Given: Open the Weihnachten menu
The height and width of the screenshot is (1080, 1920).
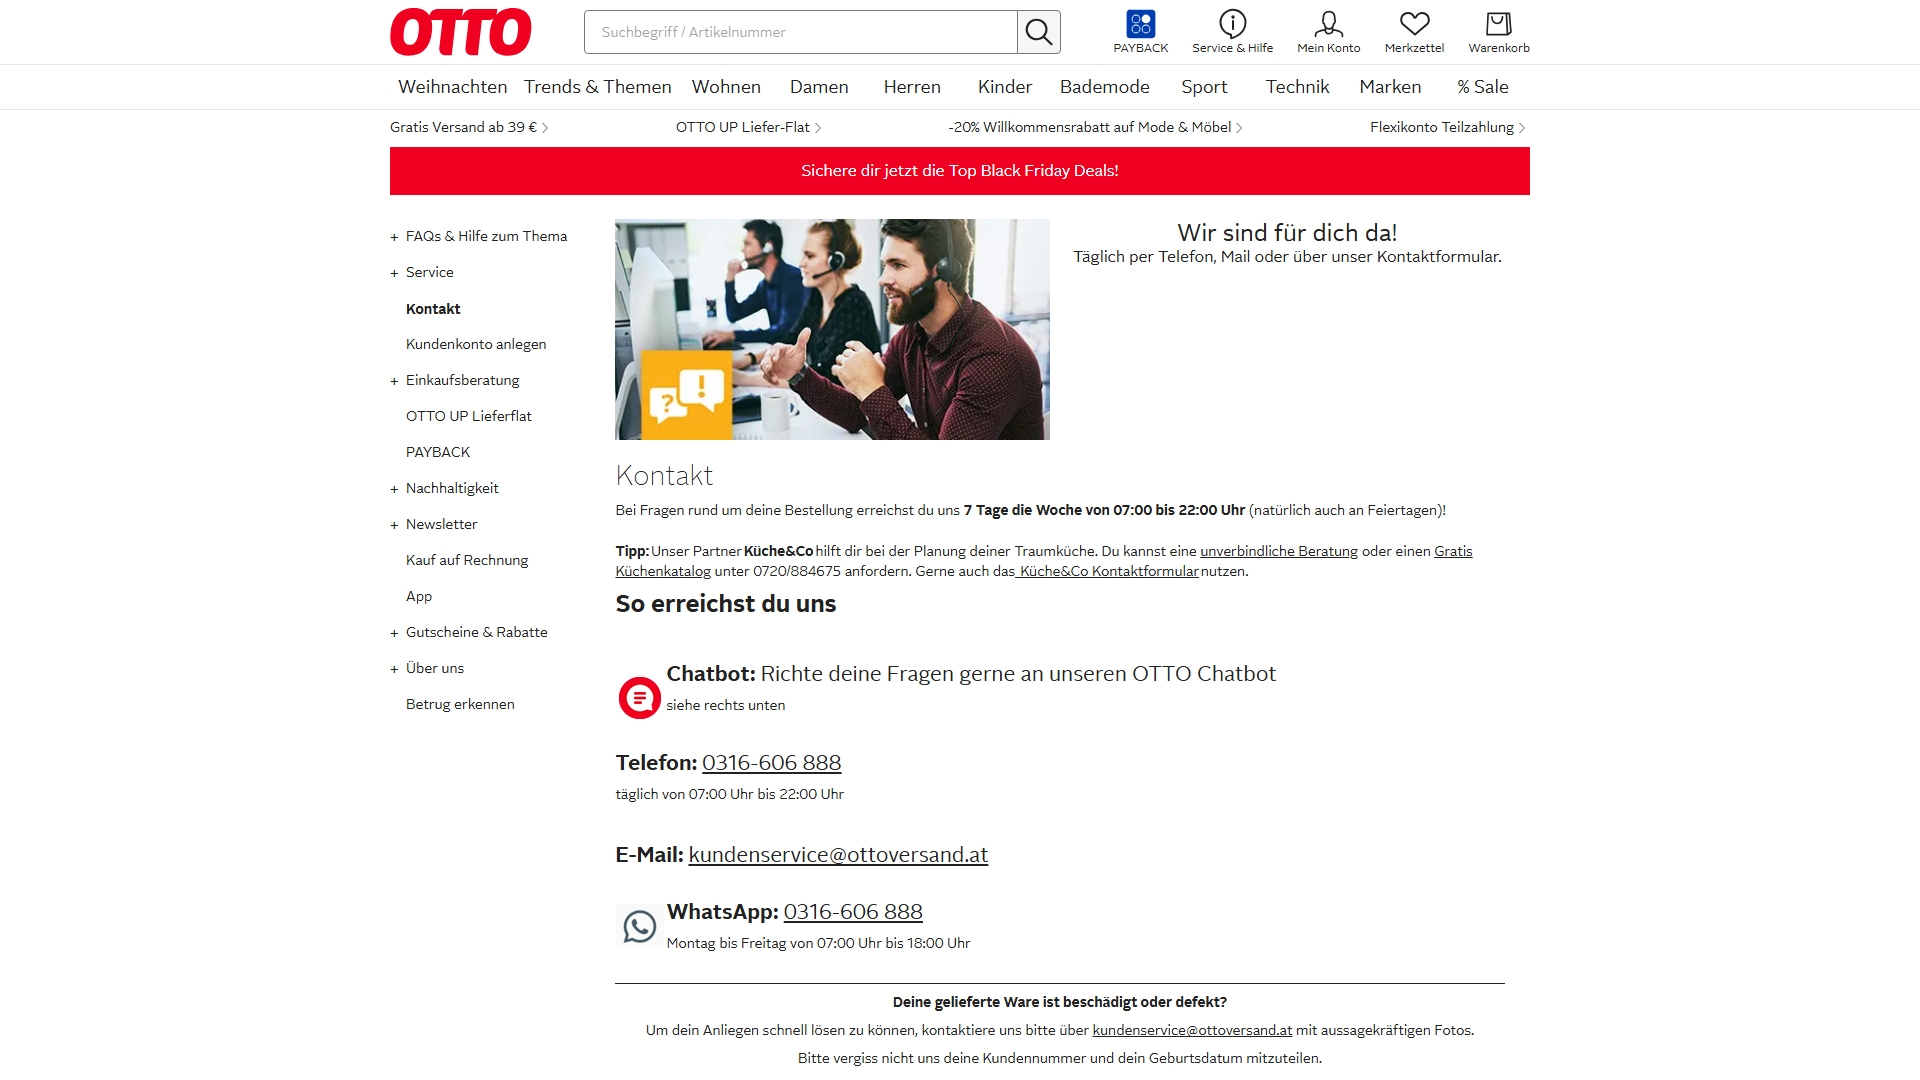Looking at the screenshot, I should [x=453, y=87].
